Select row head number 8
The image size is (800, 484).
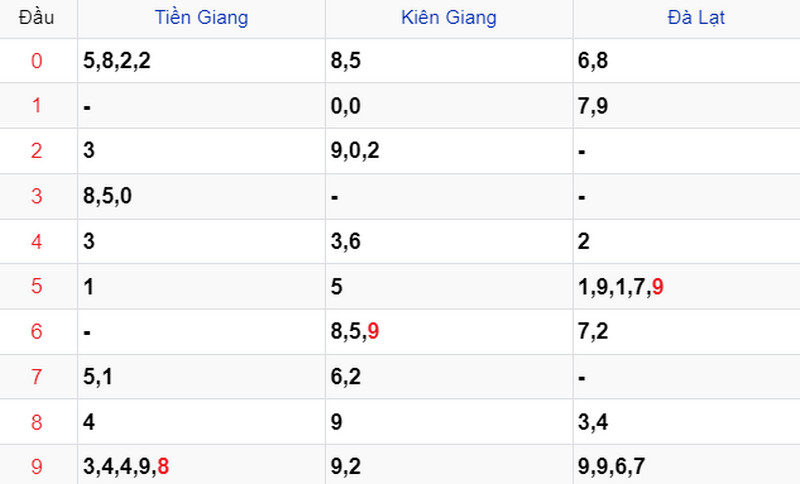pyautogui.click(x=36, y=422)
